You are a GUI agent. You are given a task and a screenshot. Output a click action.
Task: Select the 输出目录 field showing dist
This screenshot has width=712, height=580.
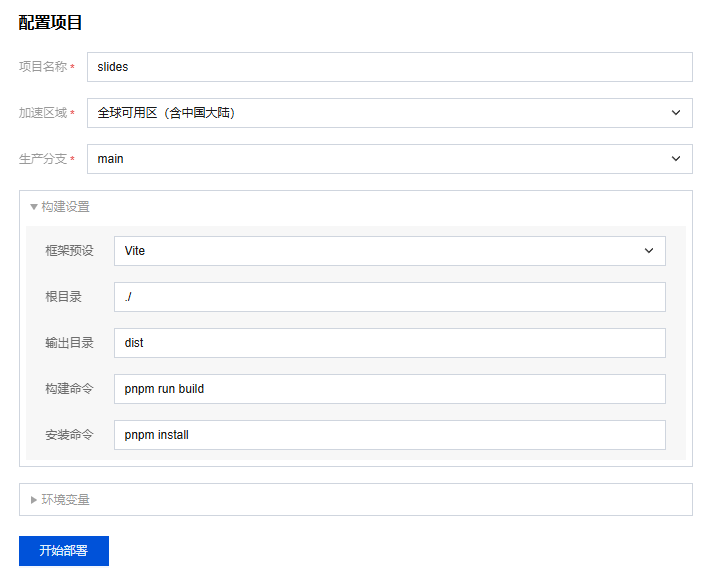pos(389,343)
